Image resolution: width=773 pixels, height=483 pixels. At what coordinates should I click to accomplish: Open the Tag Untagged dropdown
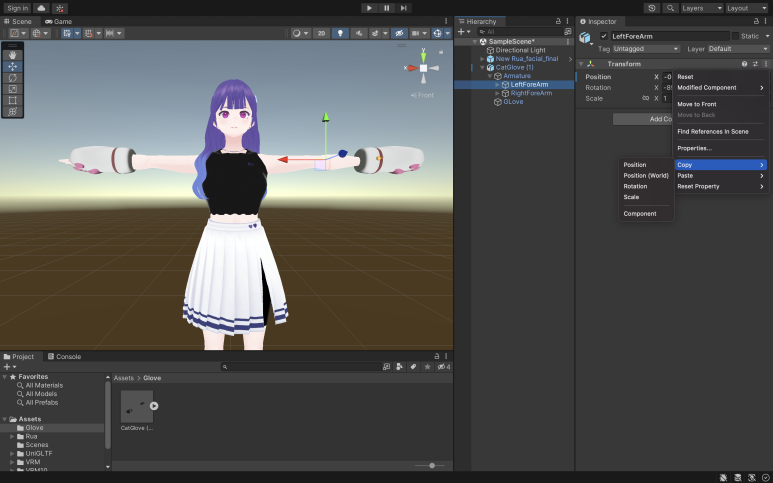(646, 49)
